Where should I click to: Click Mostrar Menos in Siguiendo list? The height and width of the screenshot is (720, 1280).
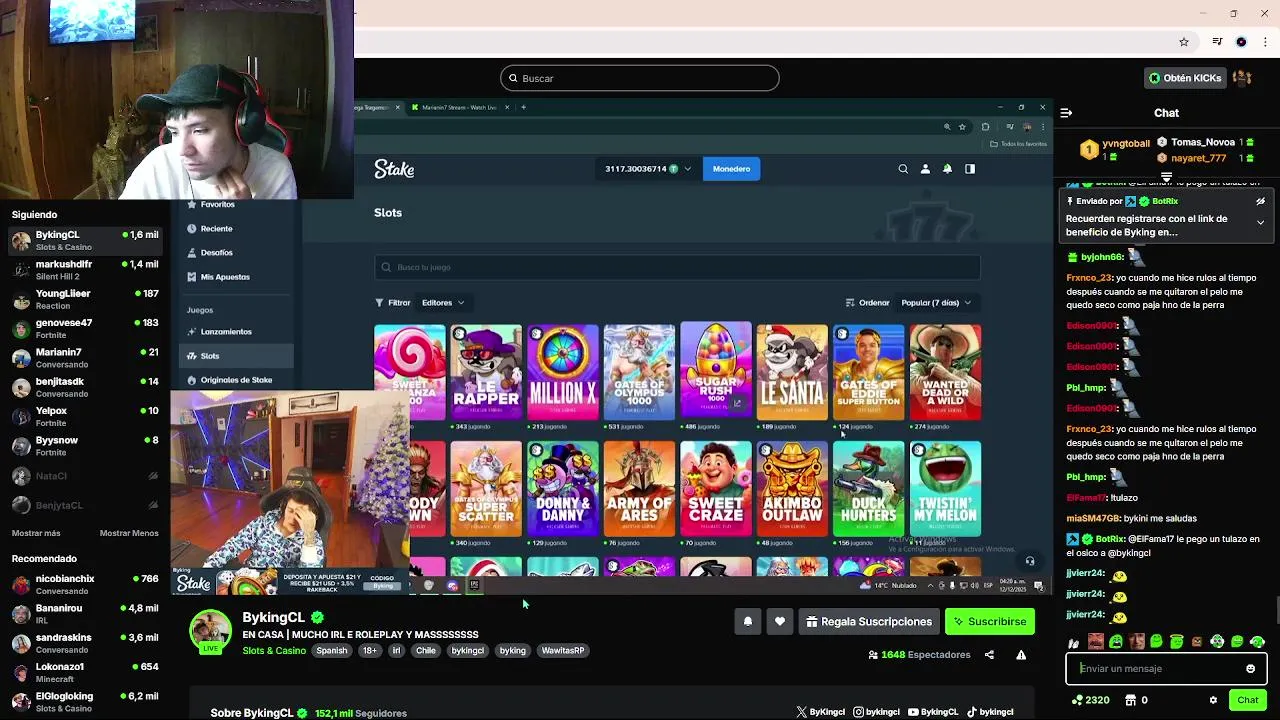click(x=129, y=533)
